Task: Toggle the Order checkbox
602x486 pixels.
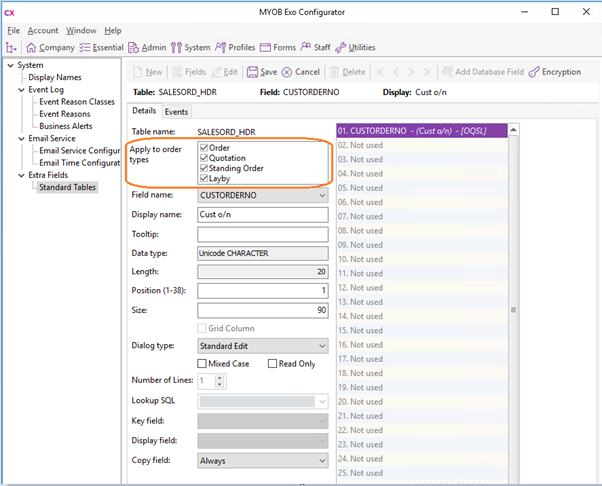Action: [204, 148]
